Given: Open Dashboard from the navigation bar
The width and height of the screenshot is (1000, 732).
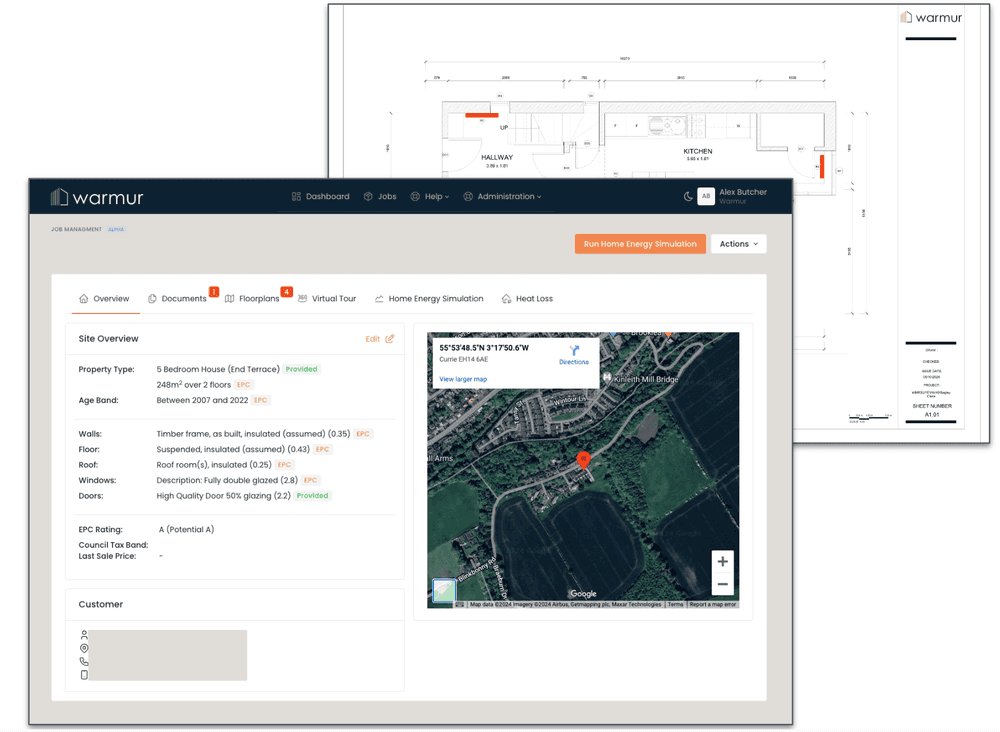Looking at the screenshot, I should click(x=320, y=197).
